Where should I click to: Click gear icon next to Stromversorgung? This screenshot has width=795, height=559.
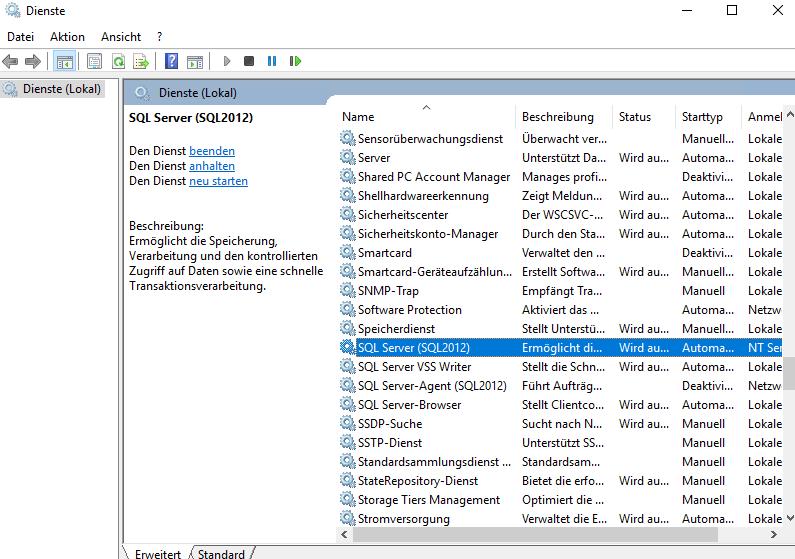coord(347,518)
